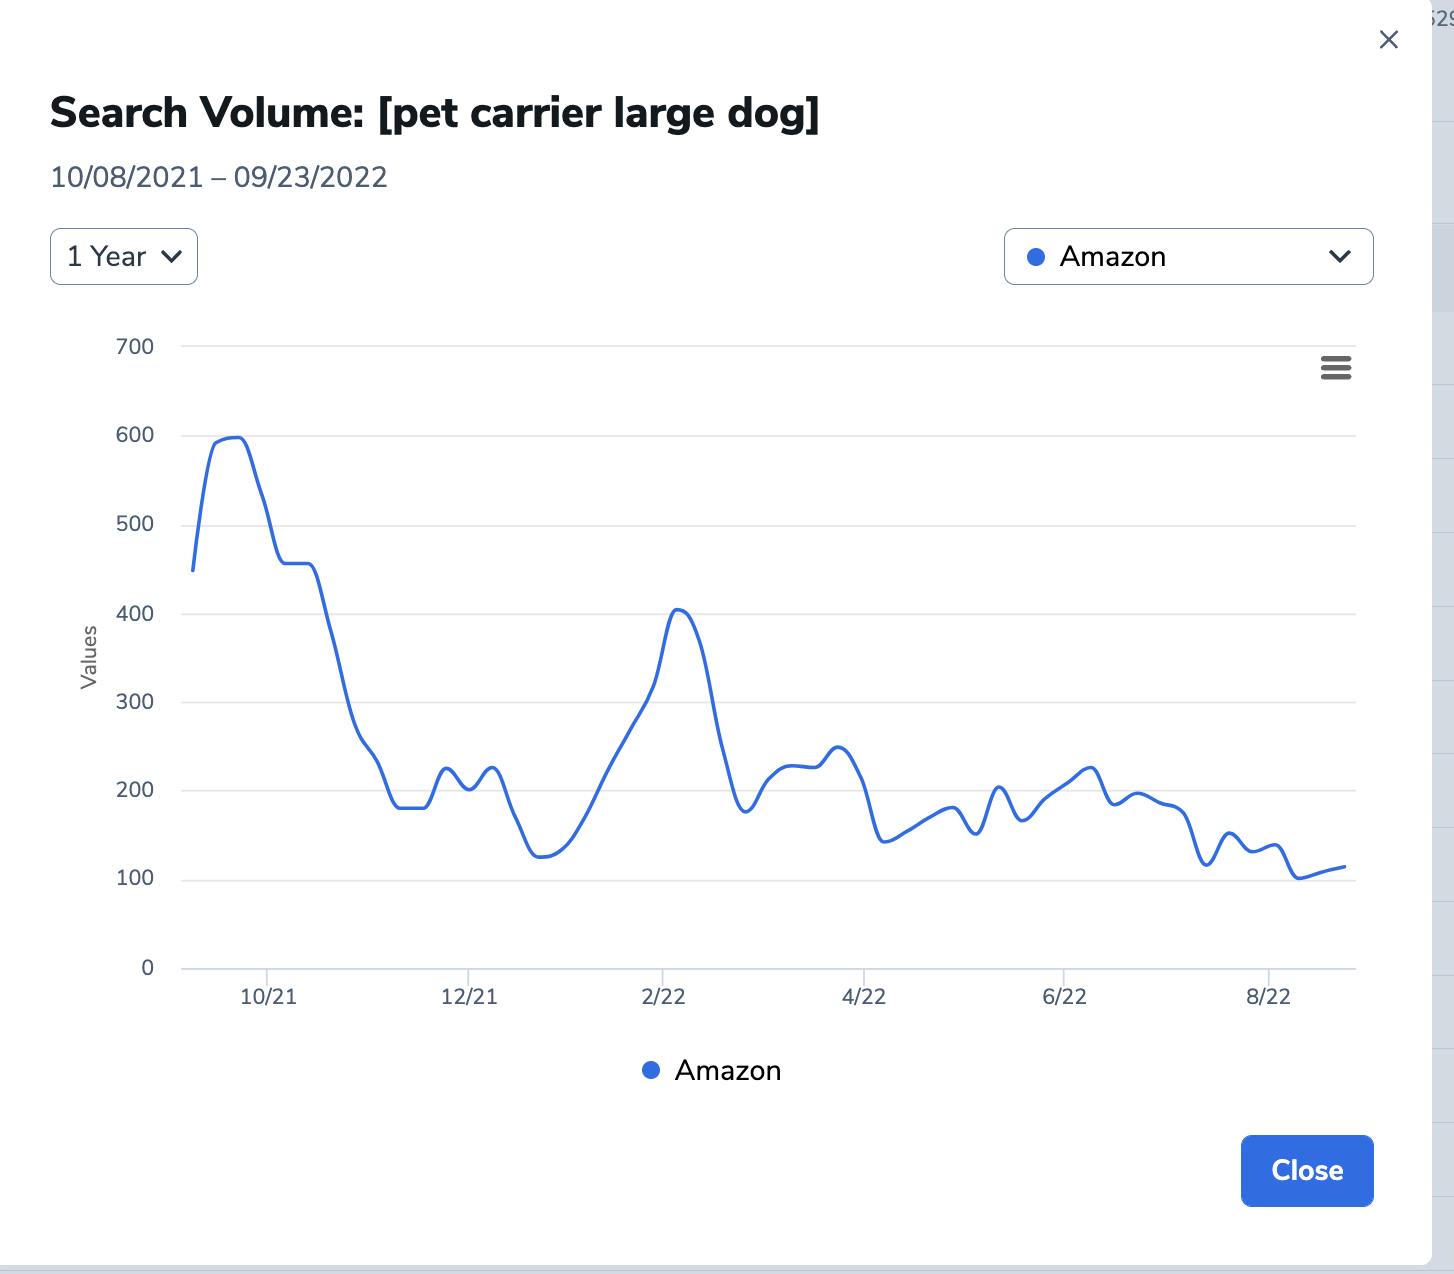This screenshot has width=1454, height=1274.
Task: Click the blue Close button
Action: [1307, 1170]
